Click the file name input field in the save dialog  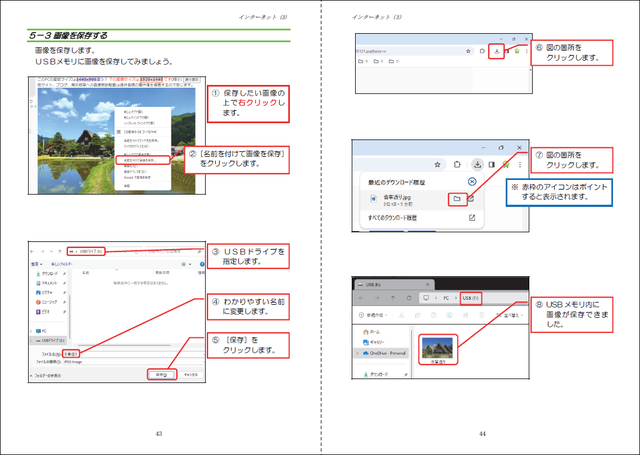click(133, 354)
